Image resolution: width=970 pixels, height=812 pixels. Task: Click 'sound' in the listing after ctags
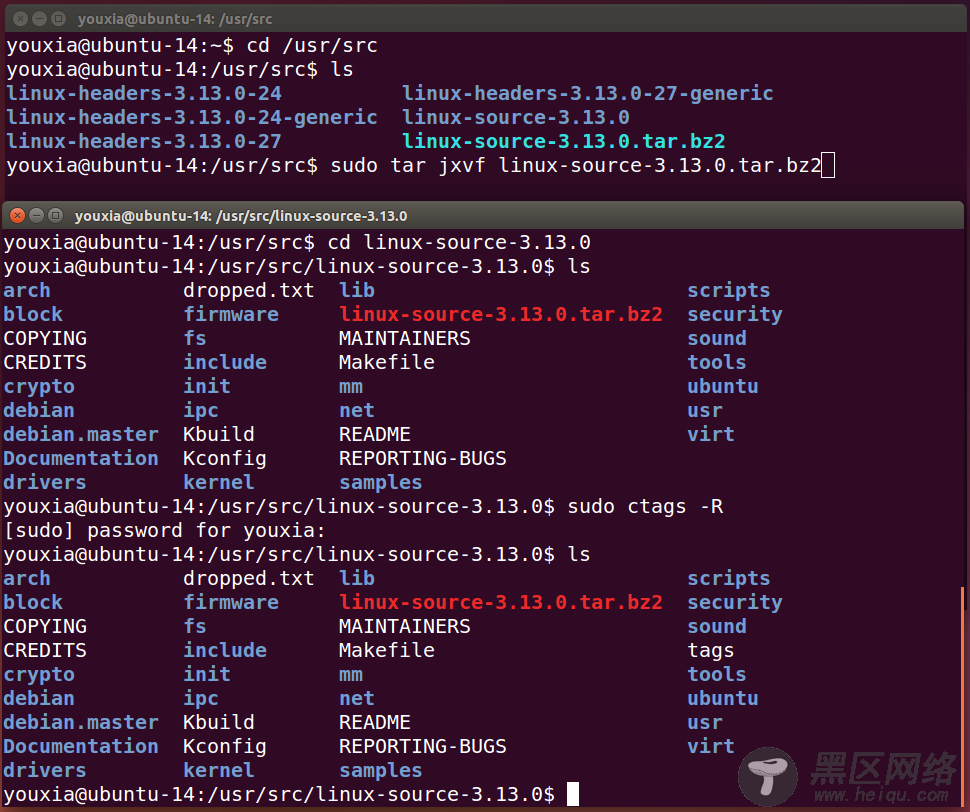[x=716, y=626]
